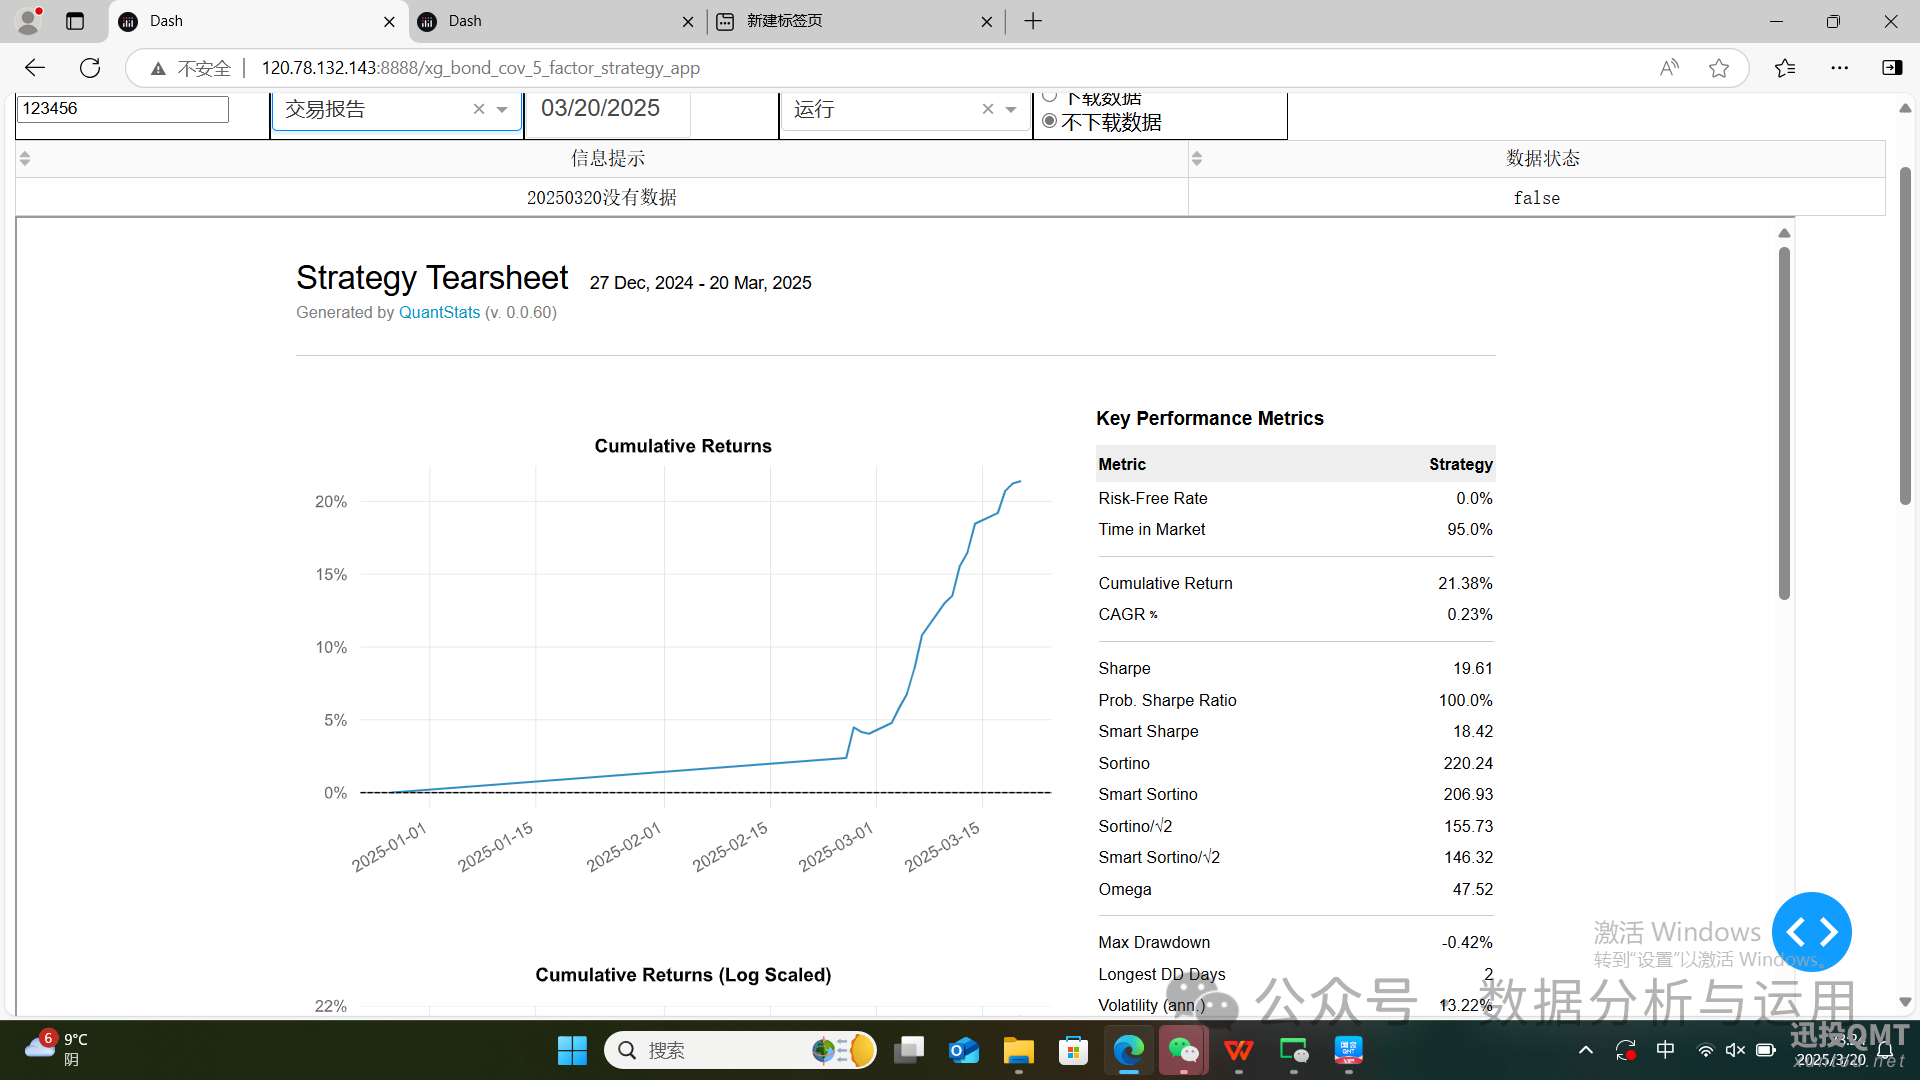This screenshot has width=1920, height=1080.
Task: Open the Wi-Fi network tray icon
Action: tap(1706, 1050)
